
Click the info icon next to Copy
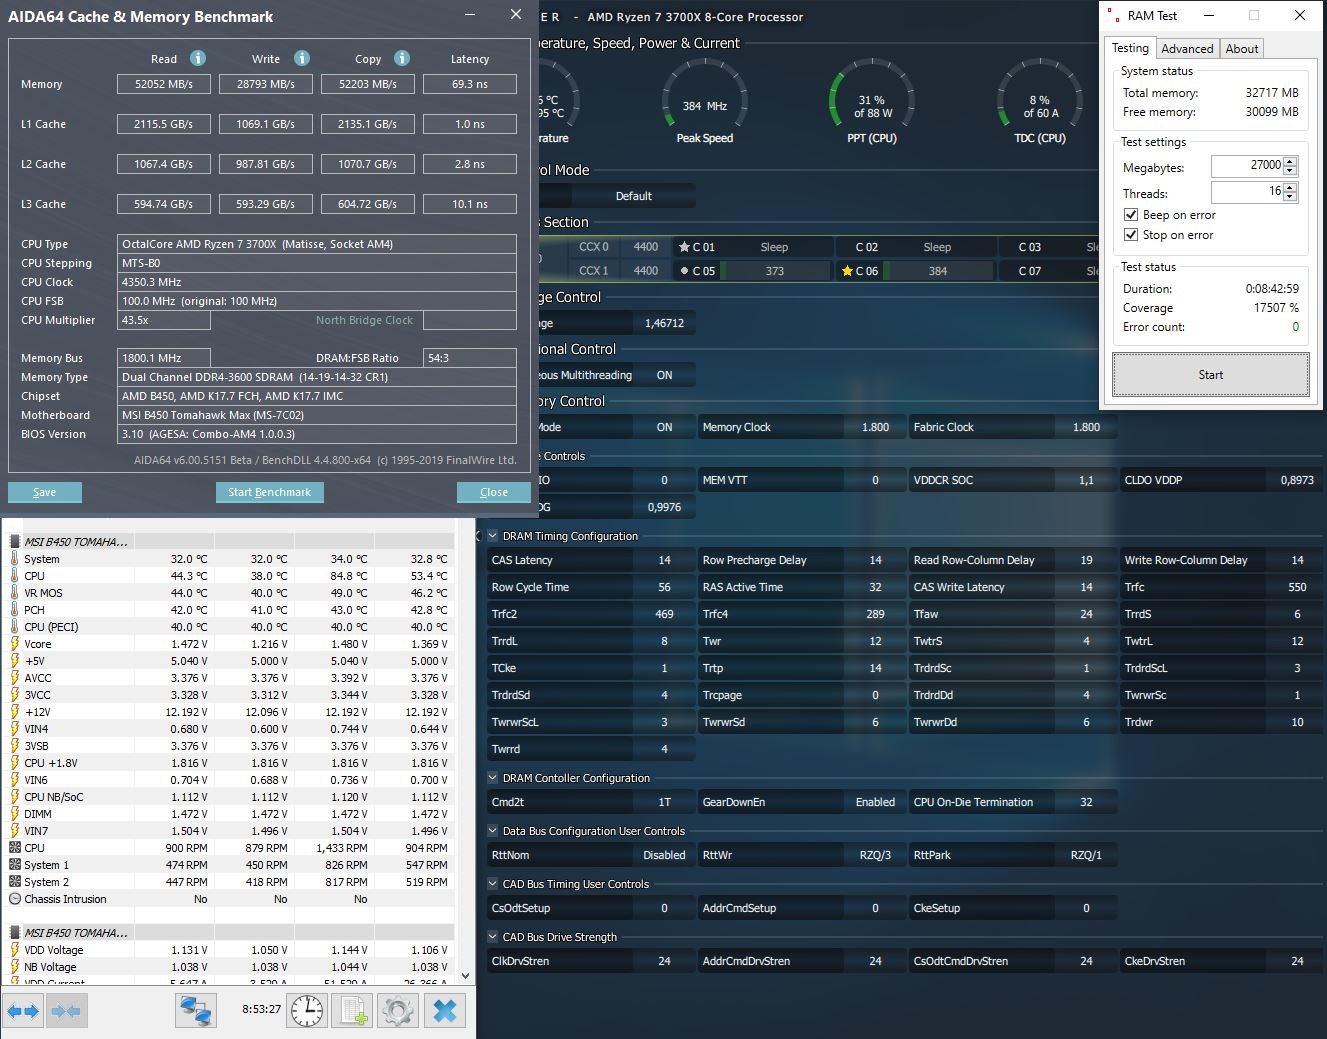click(x=402, y=58)
